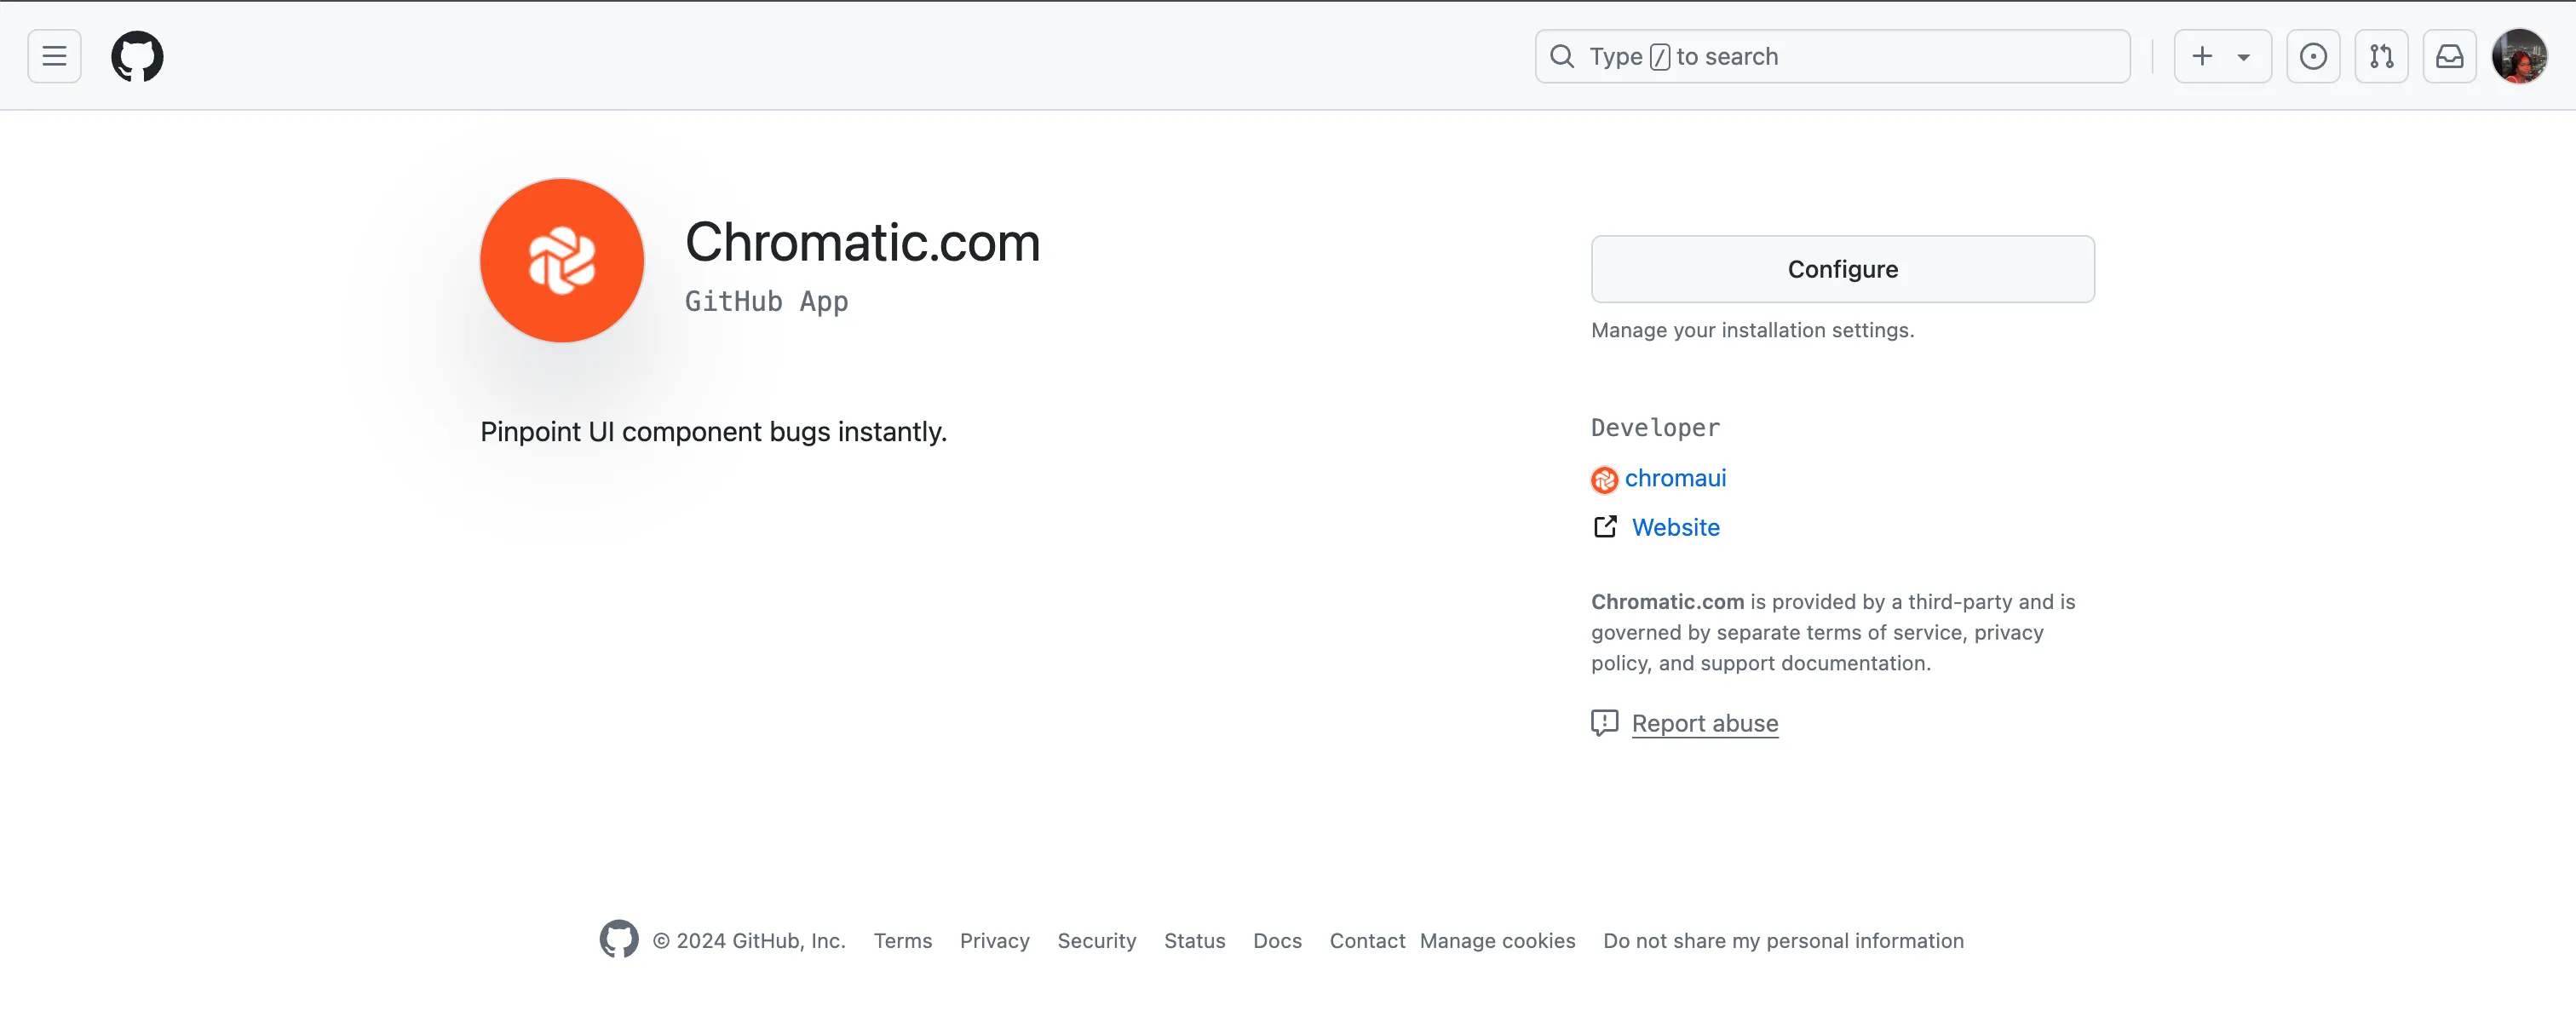
Task: Click the report abuse flag icon
Action: tap(1604, 723)
